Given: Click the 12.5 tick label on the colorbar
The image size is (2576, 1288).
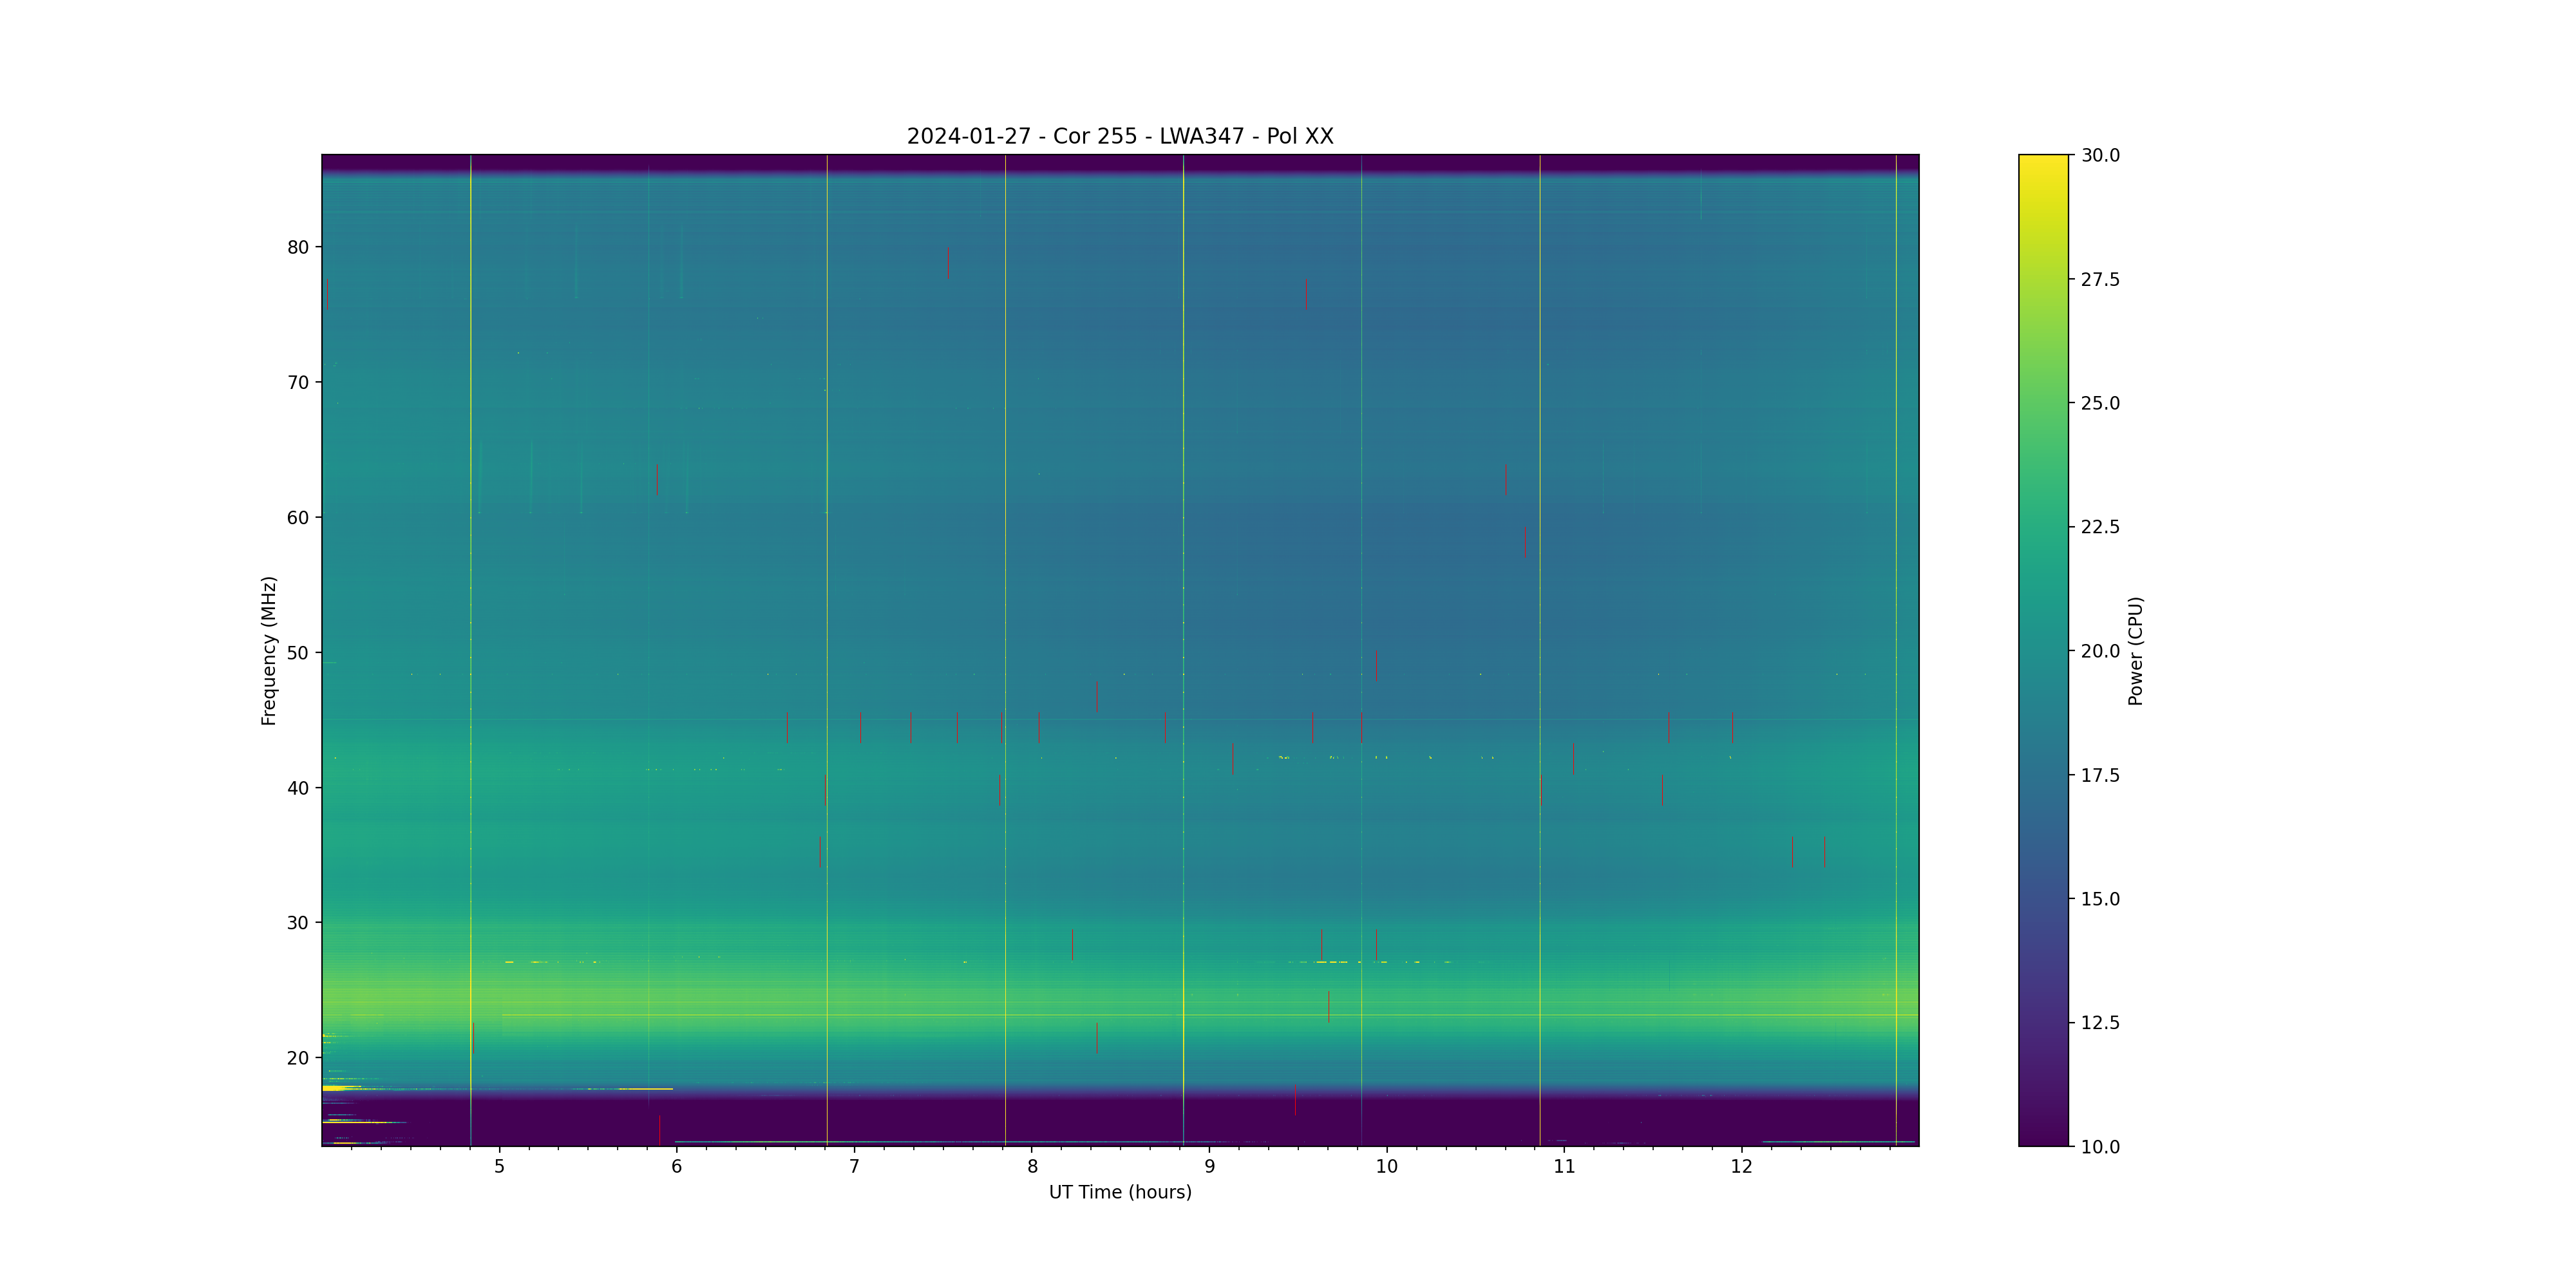Looking at the screenshot, I should tap(2100, 1022).
